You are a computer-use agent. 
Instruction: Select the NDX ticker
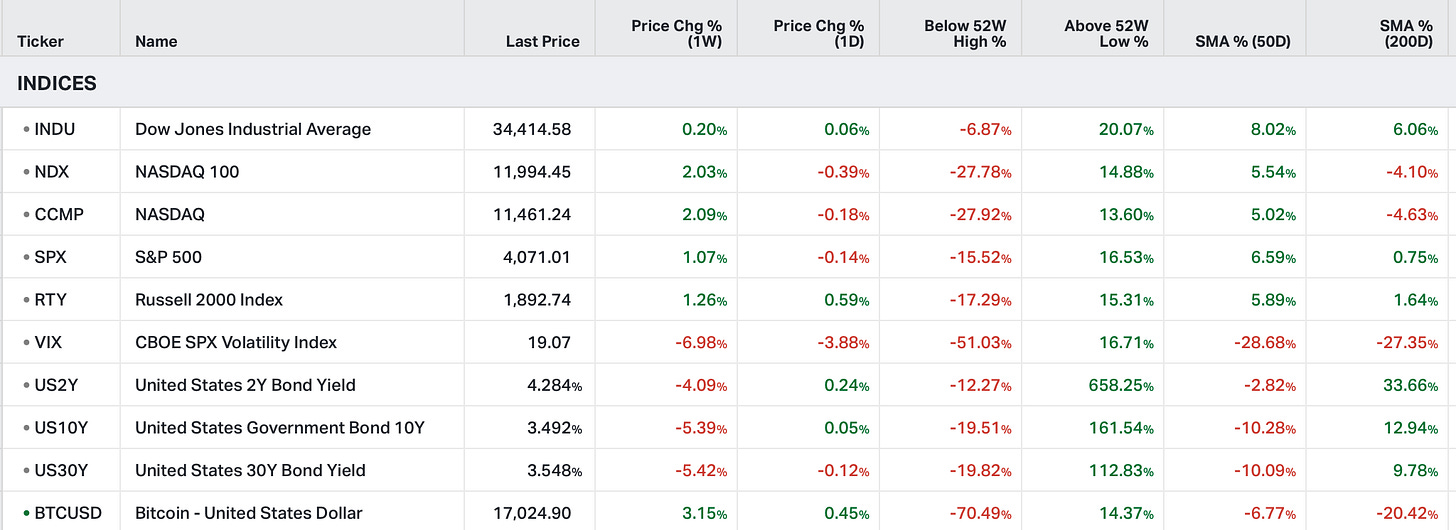pos(52,172)
